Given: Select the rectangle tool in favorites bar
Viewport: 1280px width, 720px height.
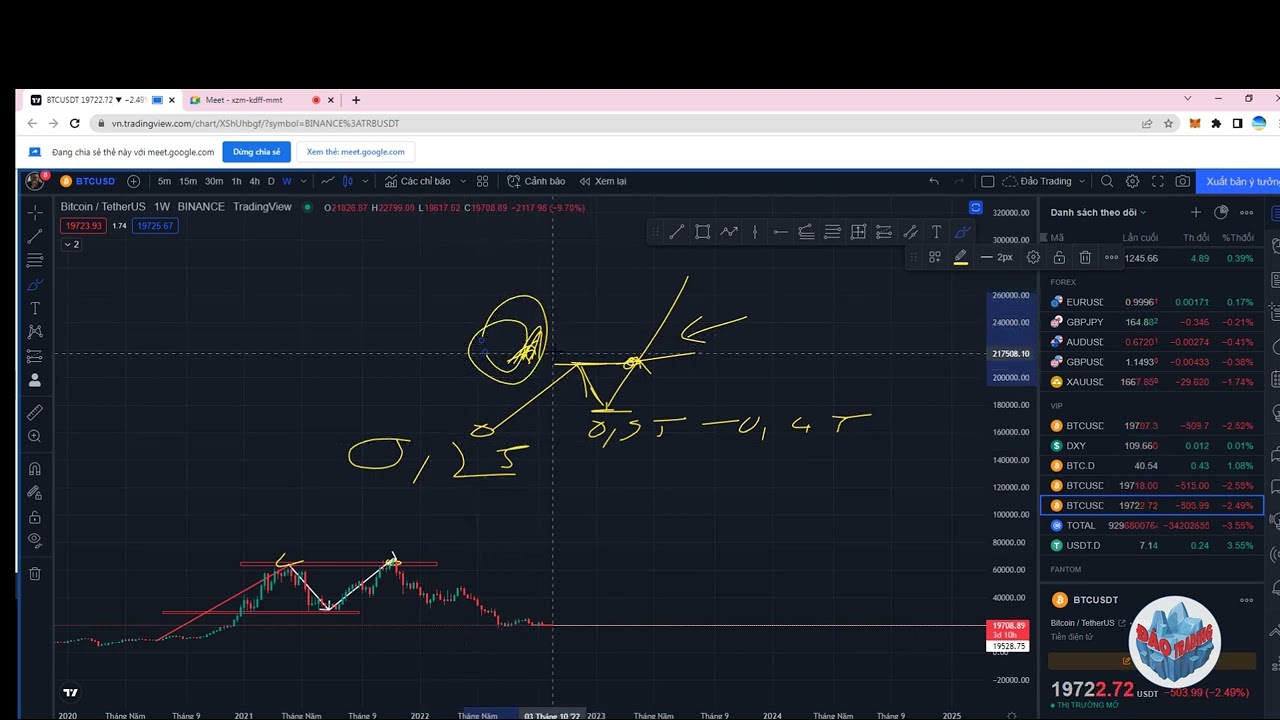Looking at the screenshot, I should (x=703, y=232).
